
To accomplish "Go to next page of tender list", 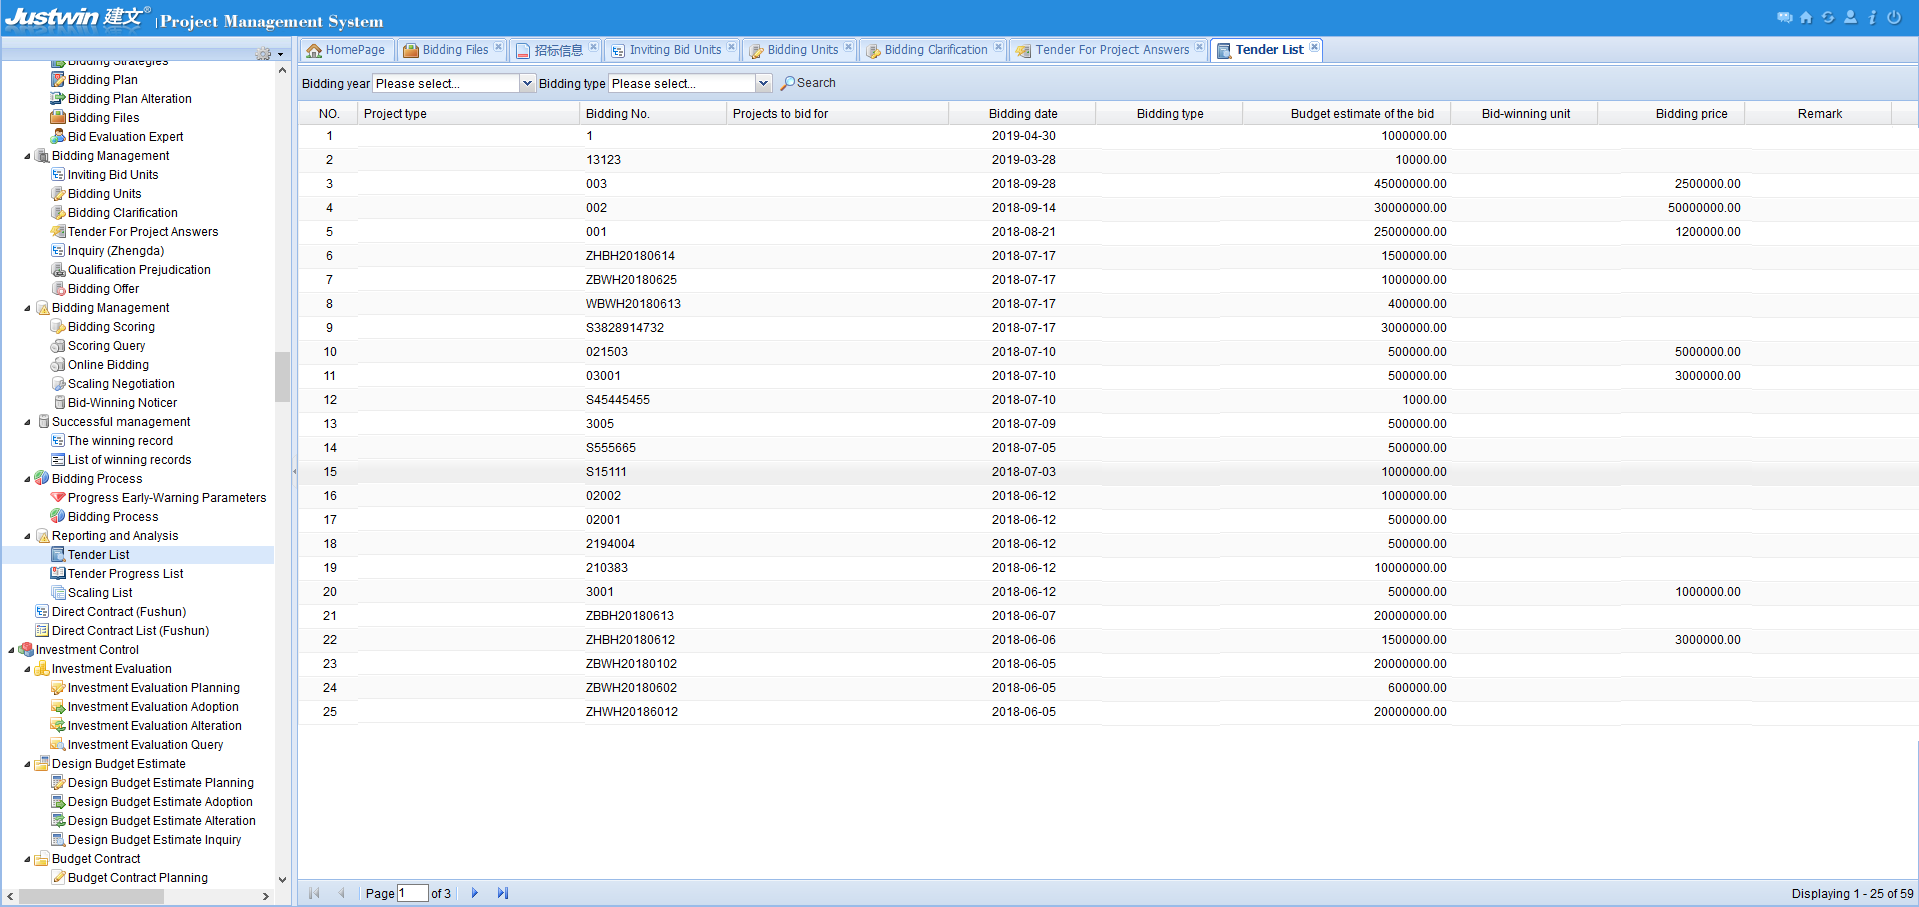I will (x=475, y=893).
